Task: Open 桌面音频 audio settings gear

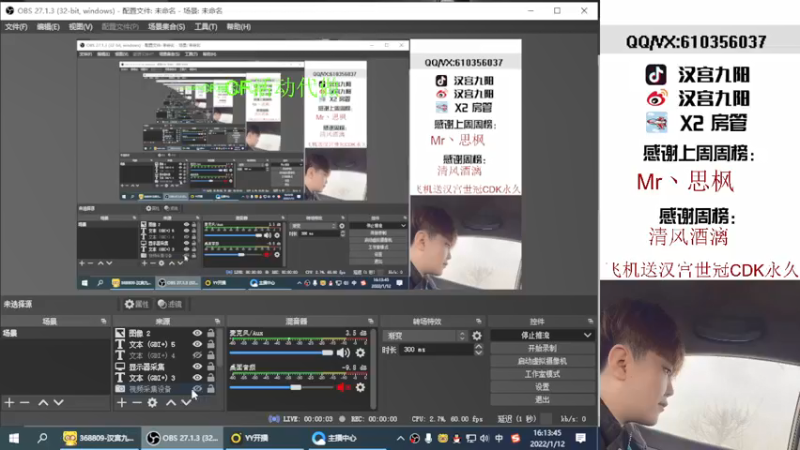Action: [360, 387]
